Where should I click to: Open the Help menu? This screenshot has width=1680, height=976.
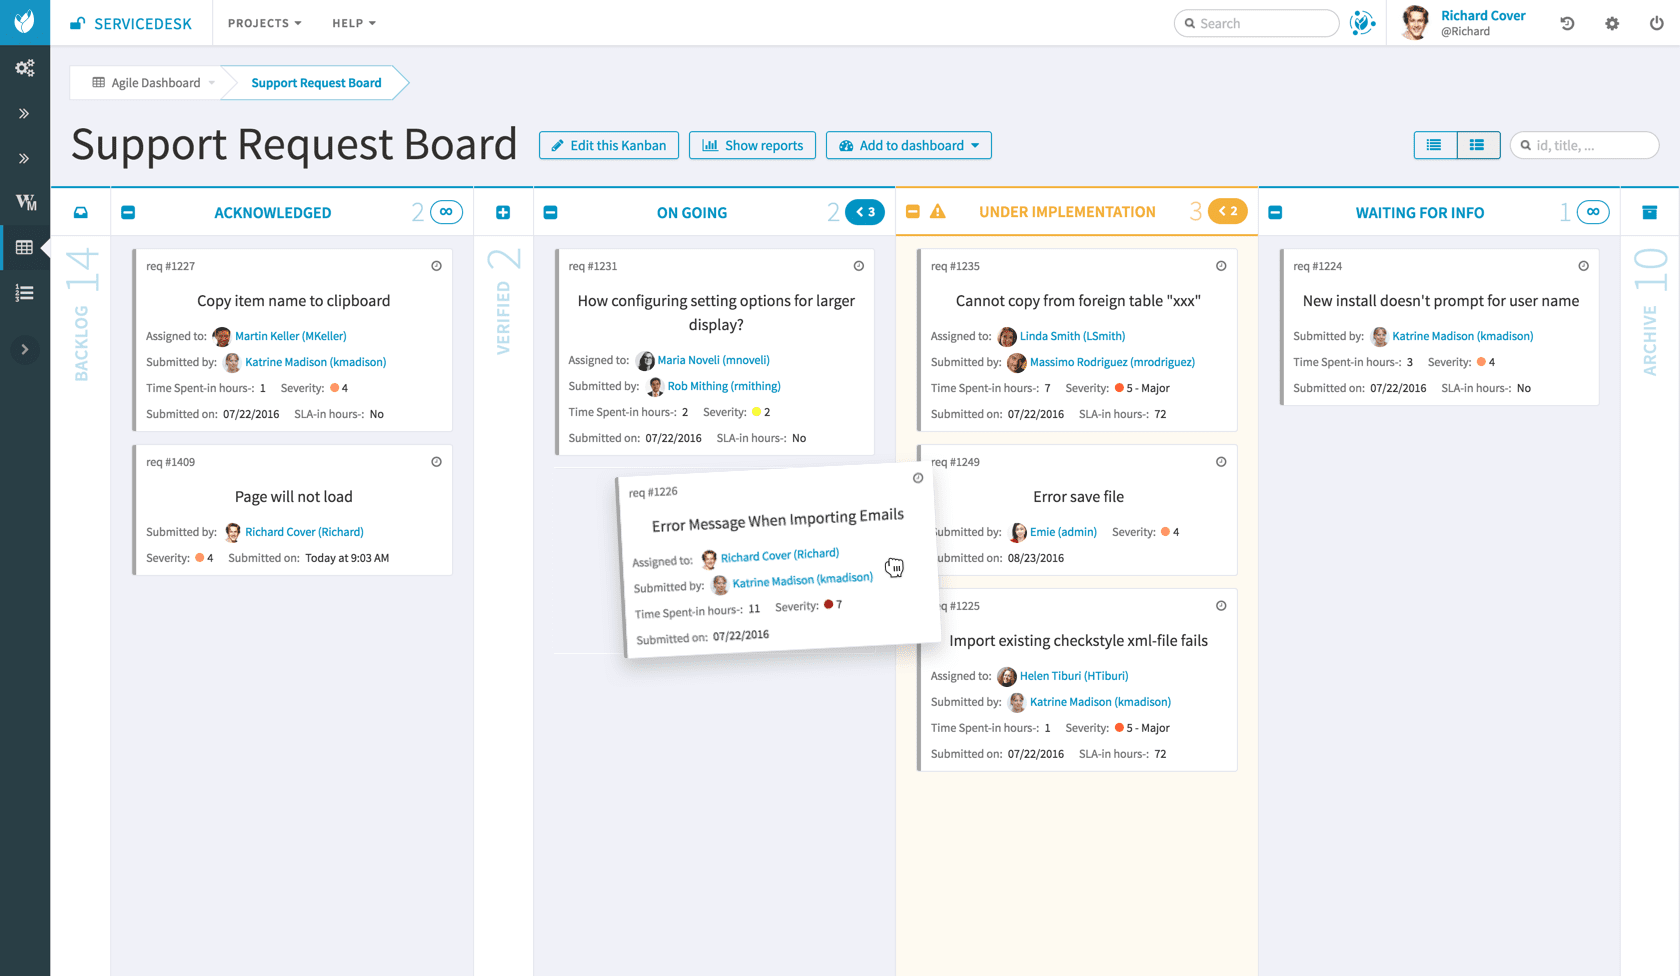tap(354, 23)
